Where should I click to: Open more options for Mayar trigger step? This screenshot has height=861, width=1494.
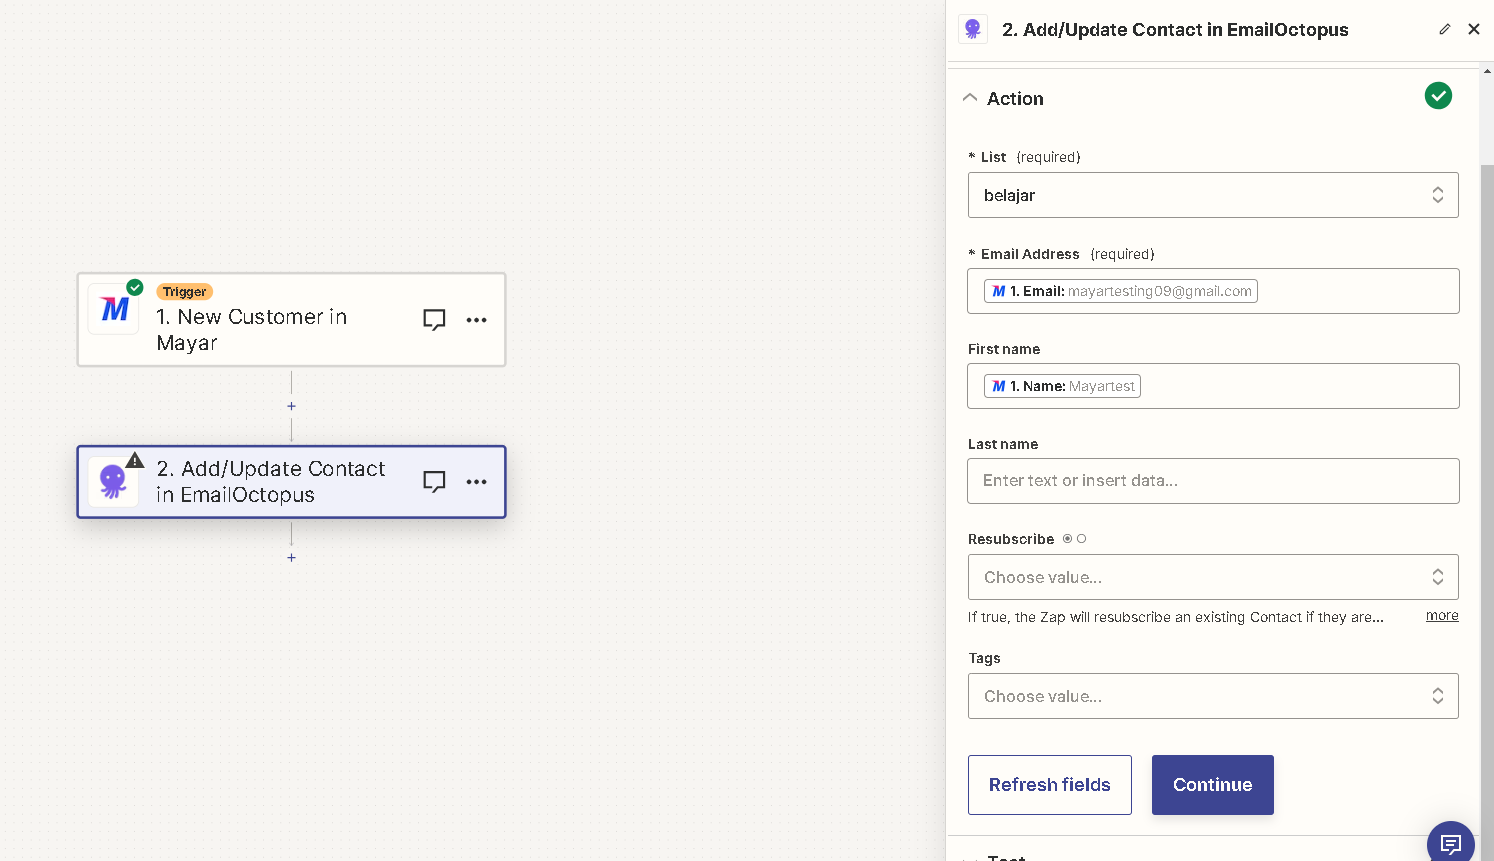[x=477, y=320]
